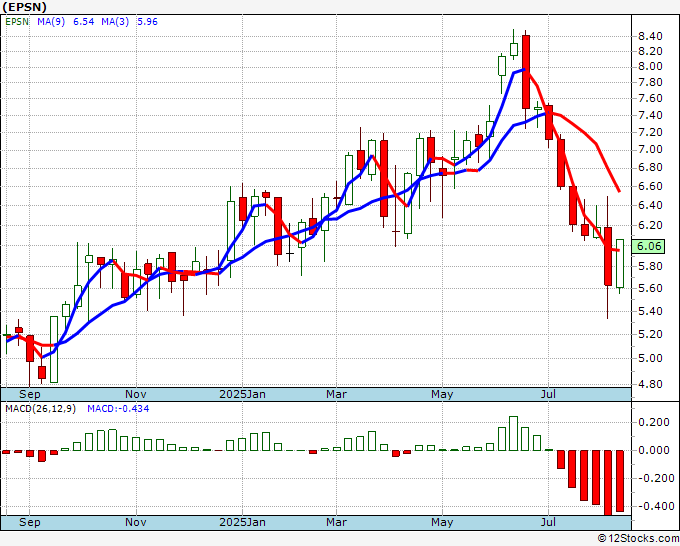Click the 5.80 price axis label
680x546 pixels.
coord(650,266)
